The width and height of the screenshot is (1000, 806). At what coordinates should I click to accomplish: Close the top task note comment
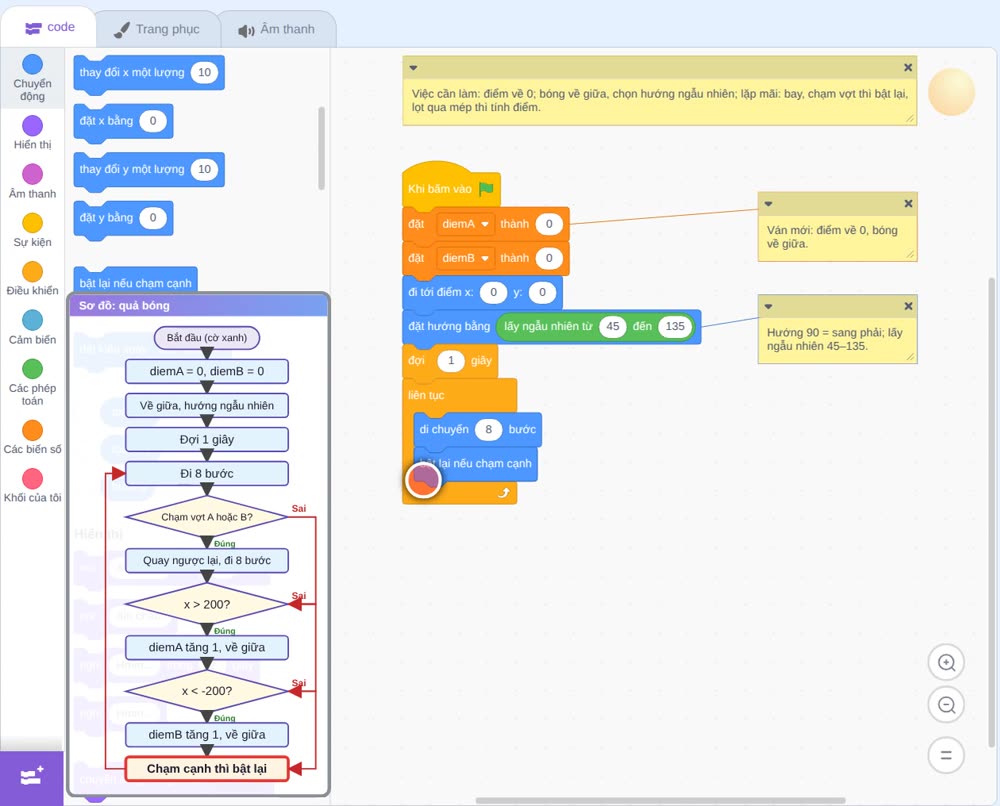908,68
